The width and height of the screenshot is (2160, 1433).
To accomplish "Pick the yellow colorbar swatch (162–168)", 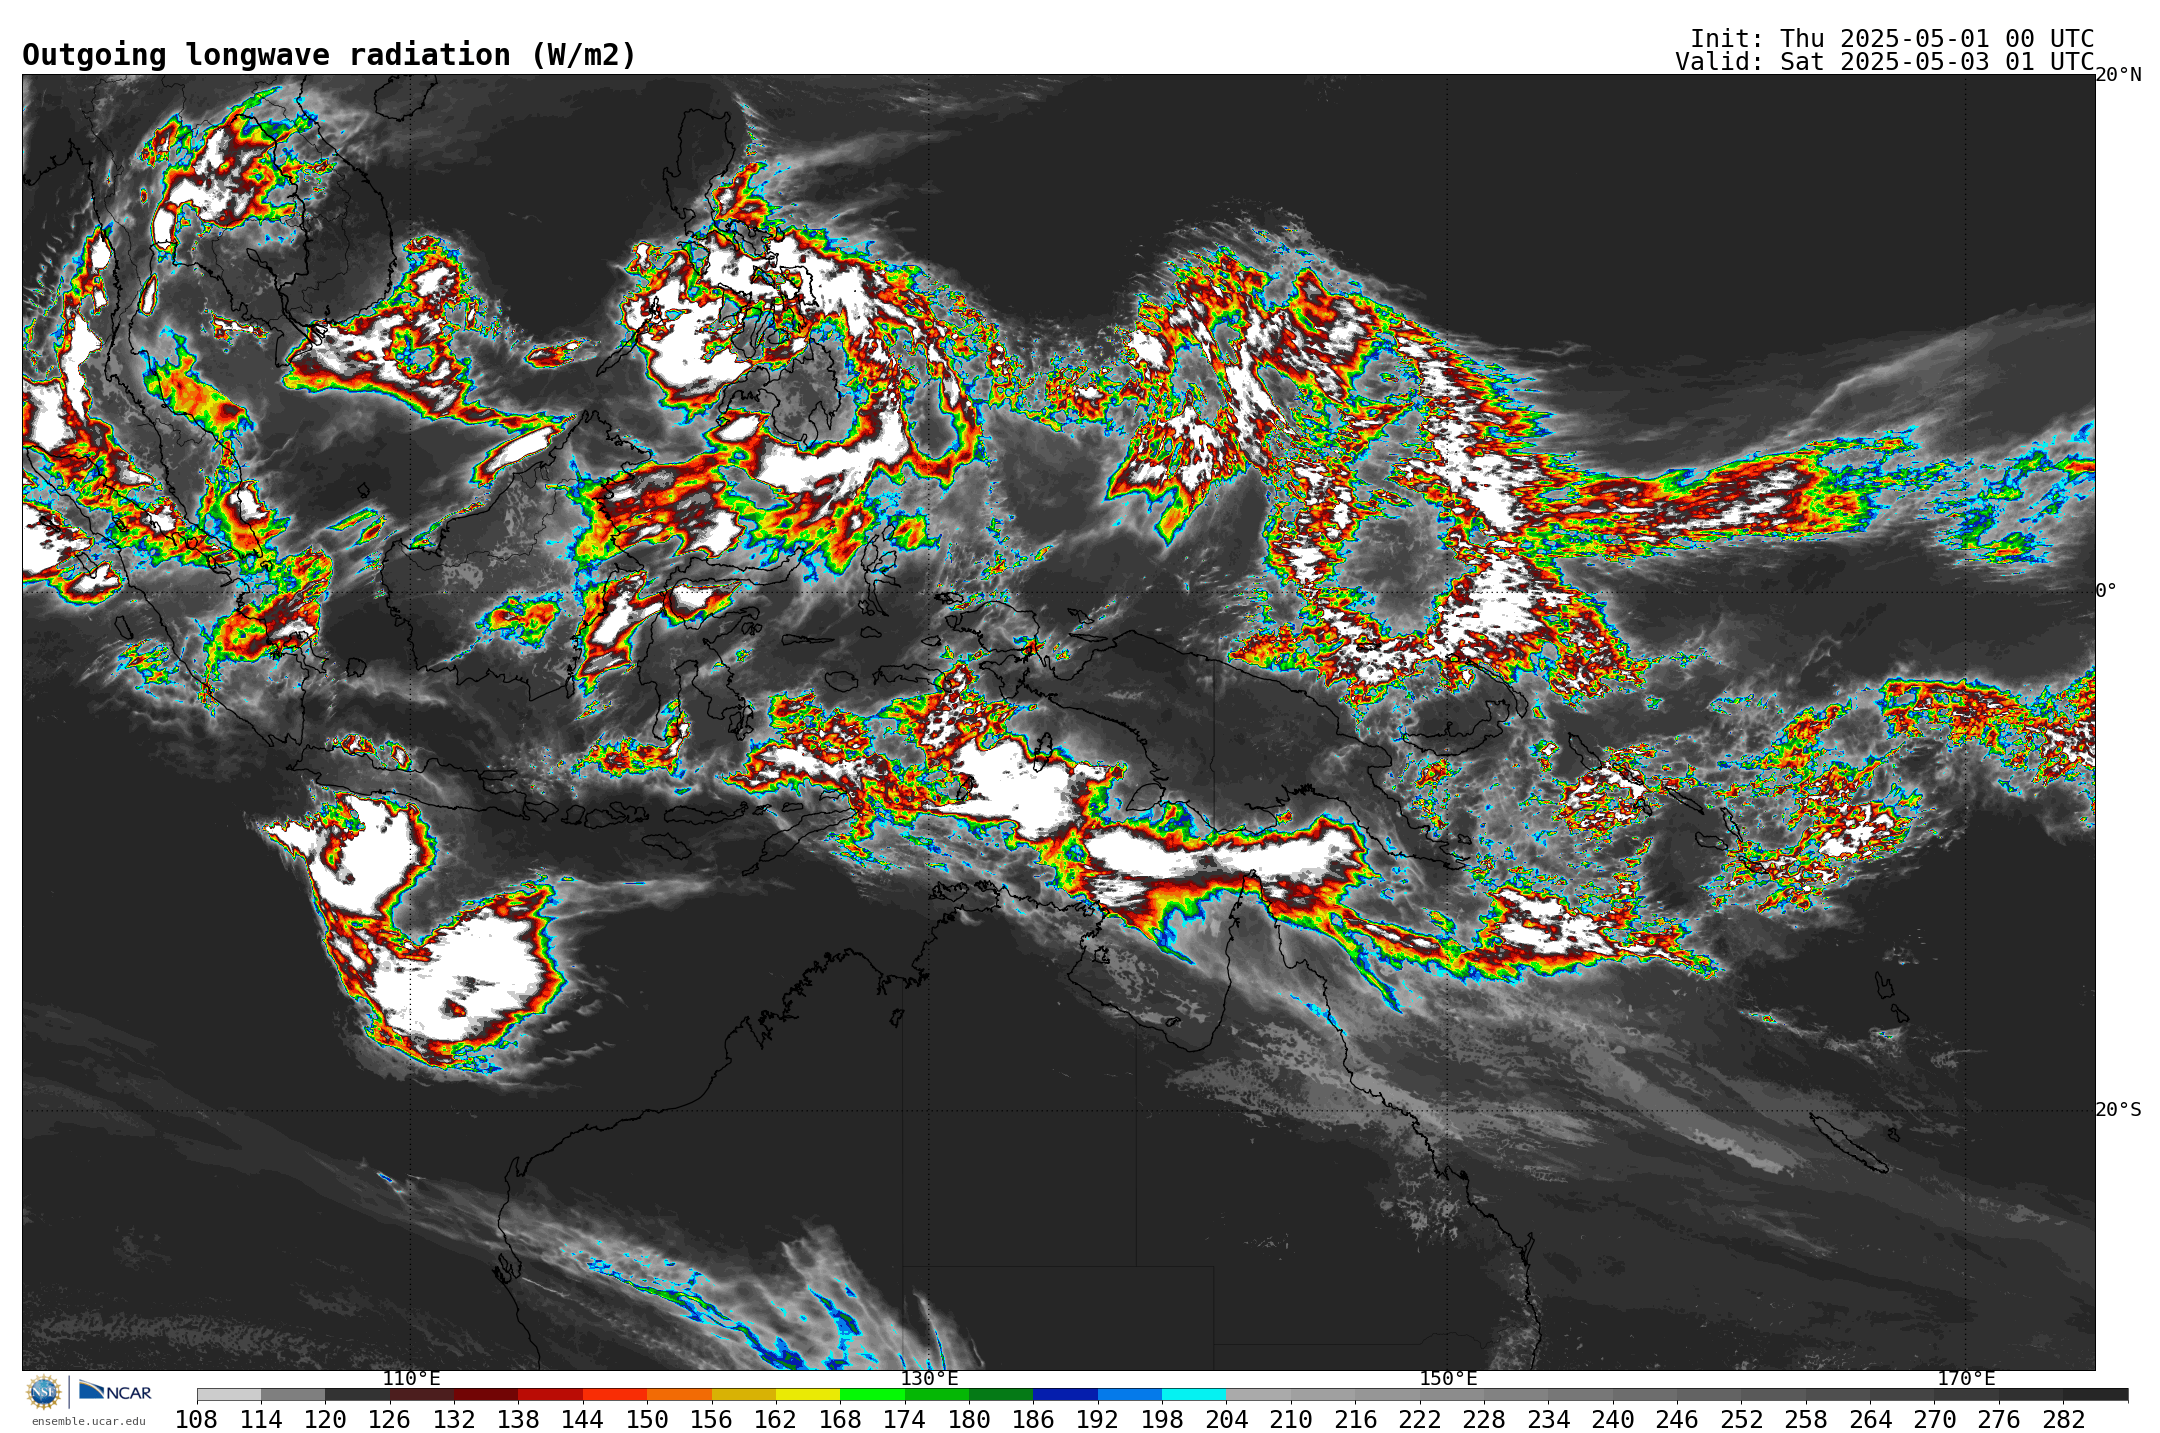I will 808,1394.
